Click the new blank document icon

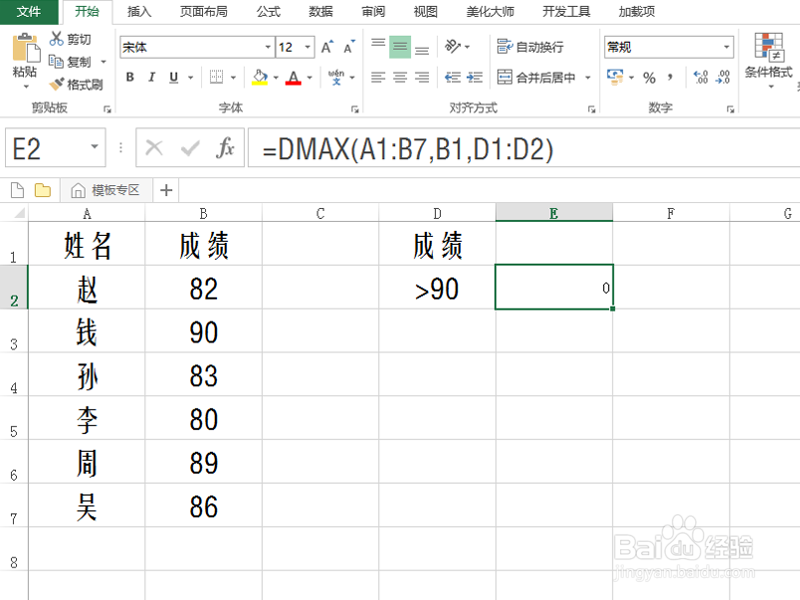coord(17,190)
